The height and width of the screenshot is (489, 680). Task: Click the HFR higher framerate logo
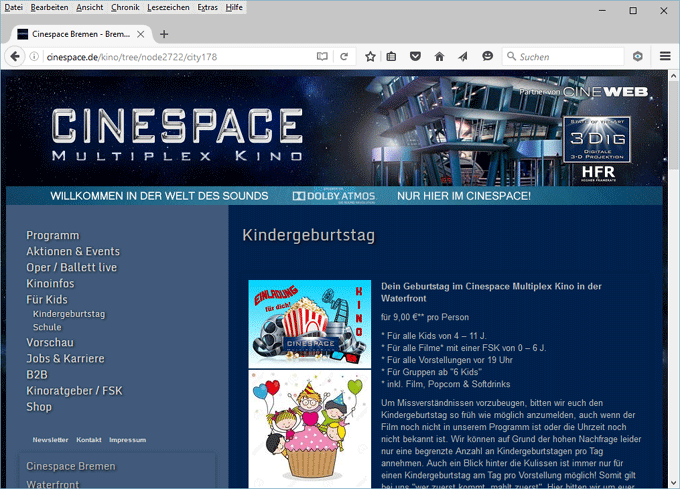pyautogui.click(x=598, y=173)
